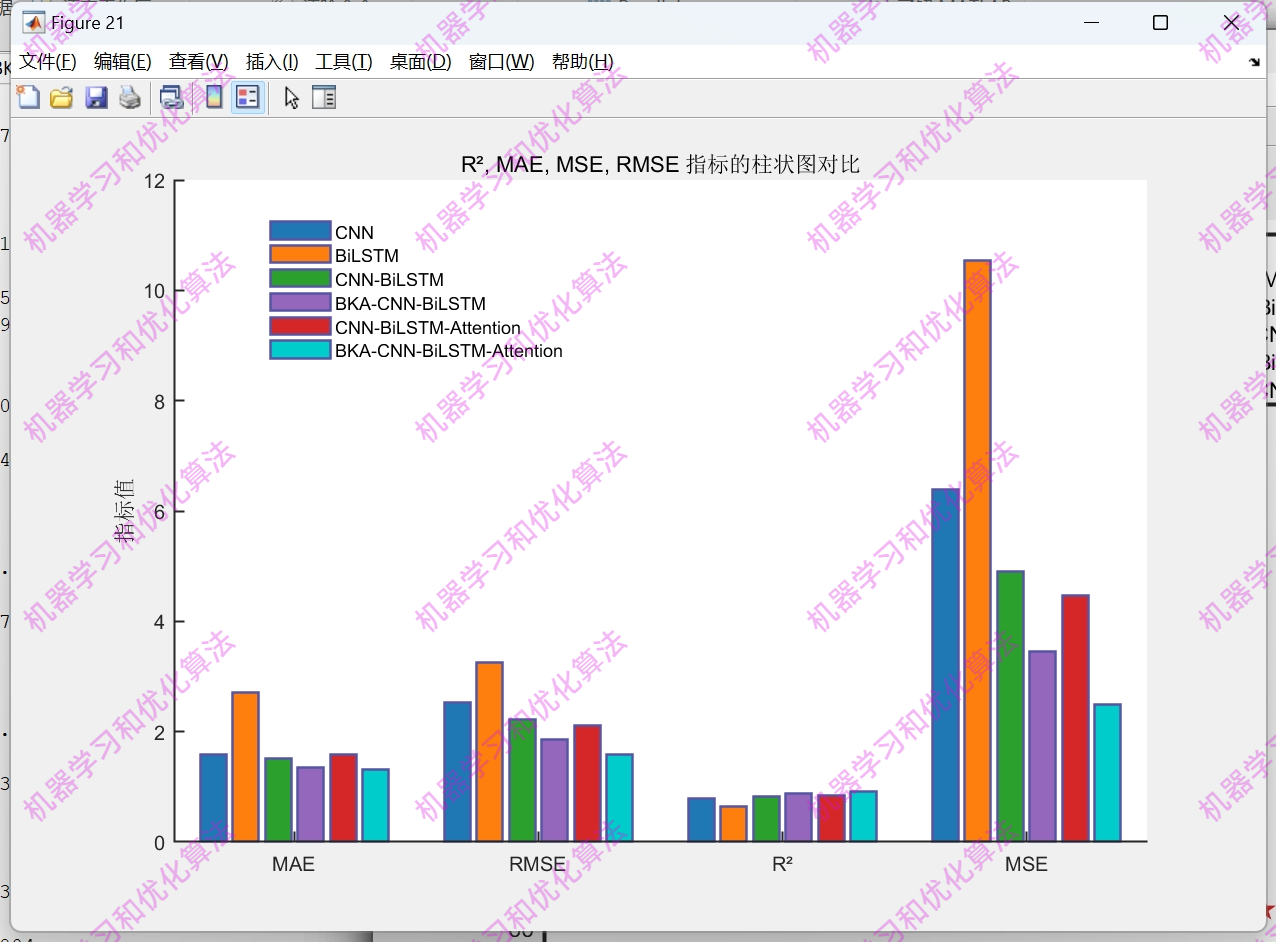Viewport: 1276px width, 942px height.
Task: Close the Figure 21 window
Action: point(1231,23)
